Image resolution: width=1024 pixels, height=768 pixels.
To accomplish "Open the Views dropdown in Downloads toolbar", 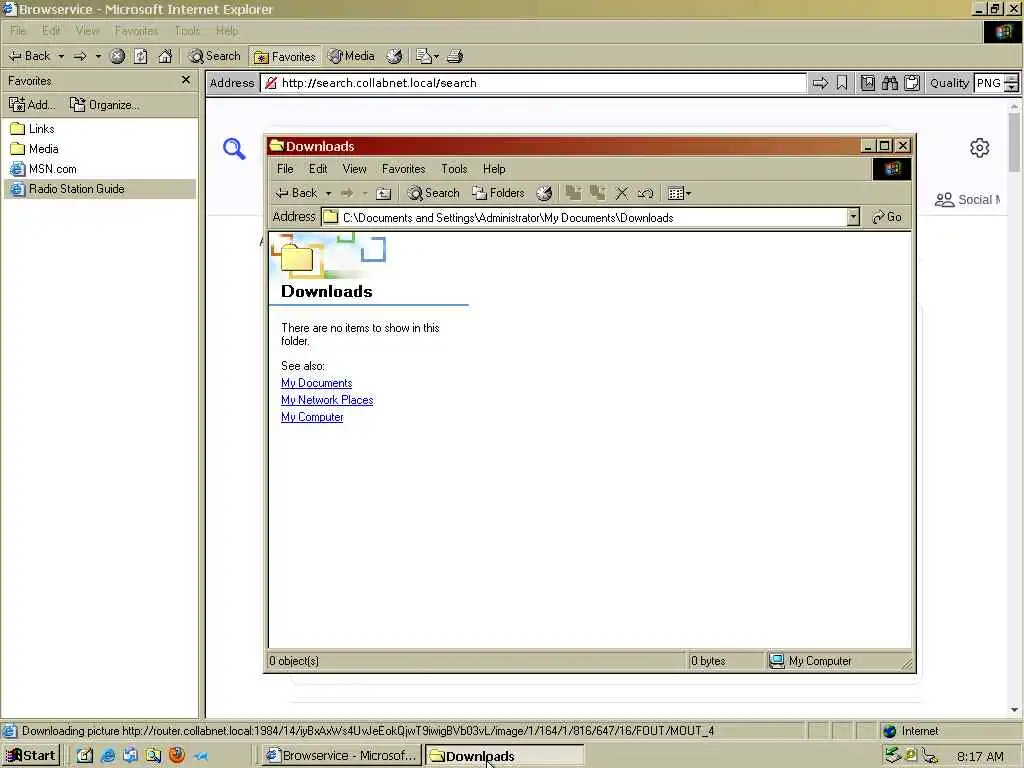I will point(679,193).
